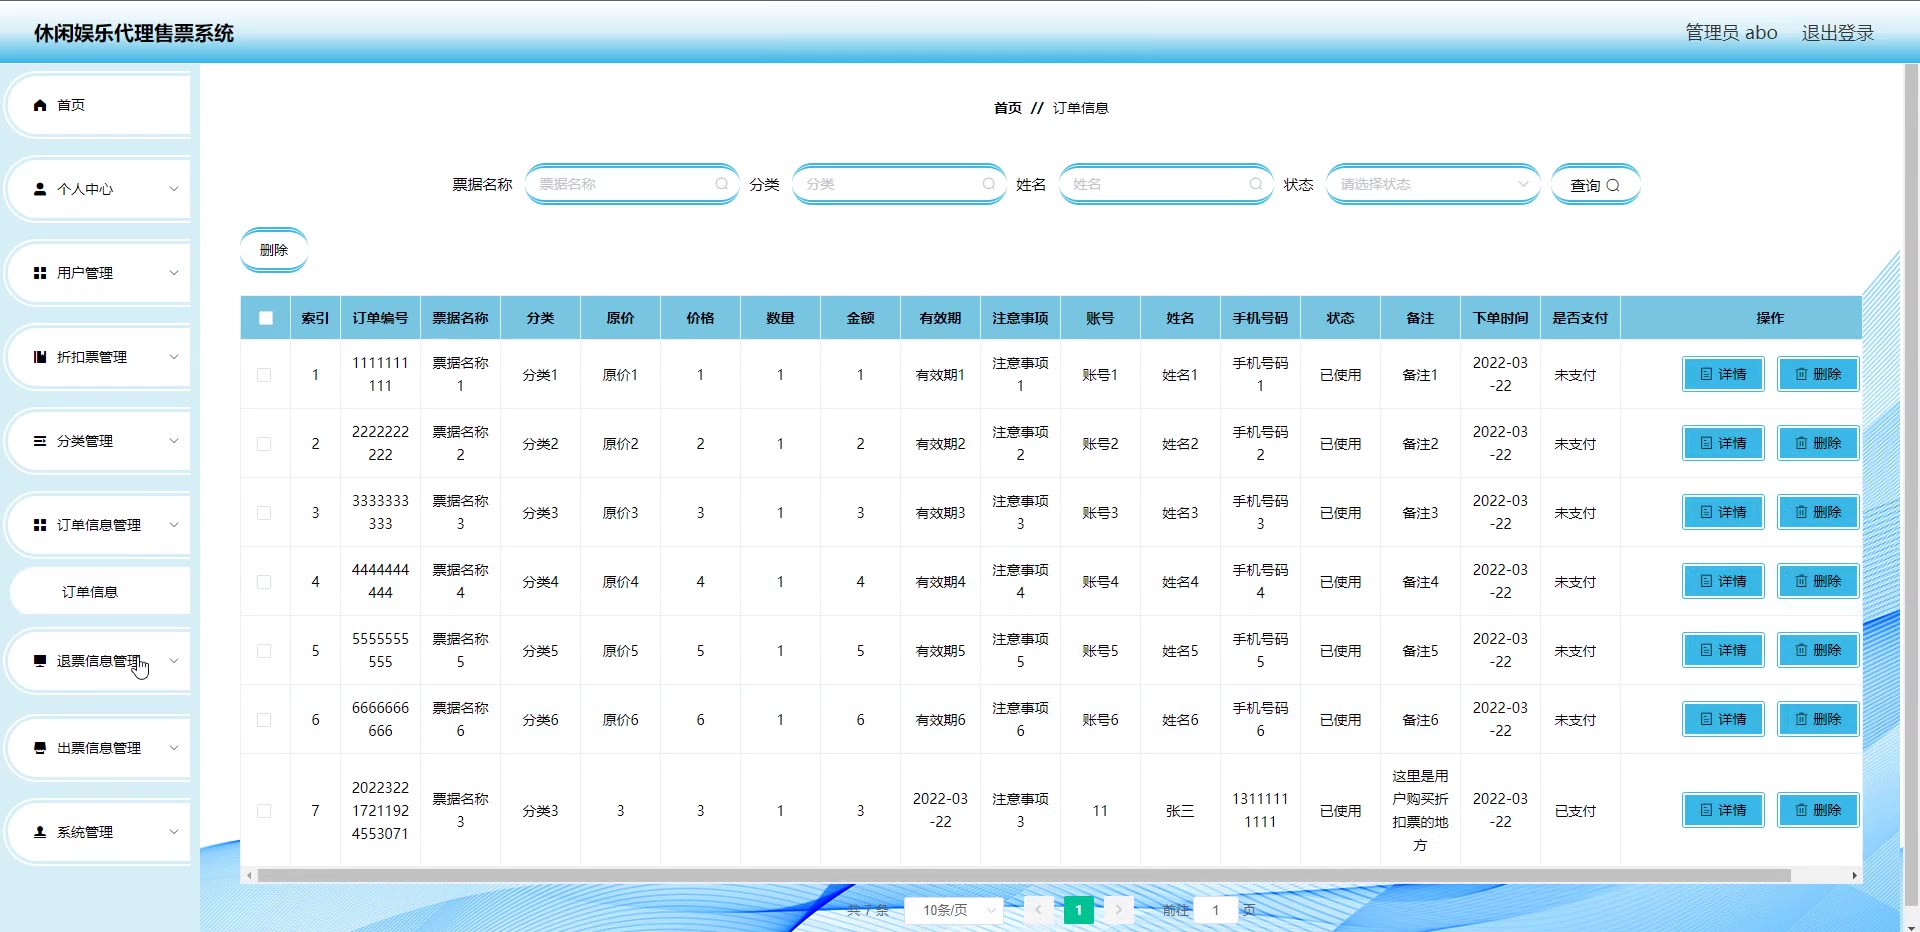
Task: Select the checkbox for row index 7
Action: coord(264,811)
